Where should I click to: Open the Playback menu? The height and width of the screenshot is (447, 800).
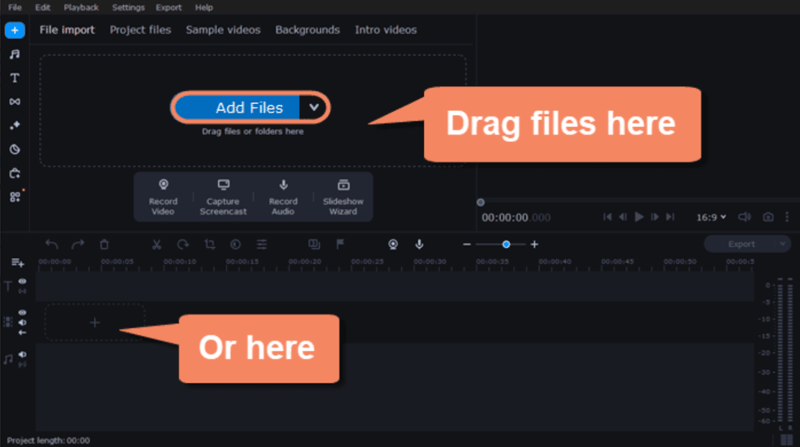tap(81, 7)
